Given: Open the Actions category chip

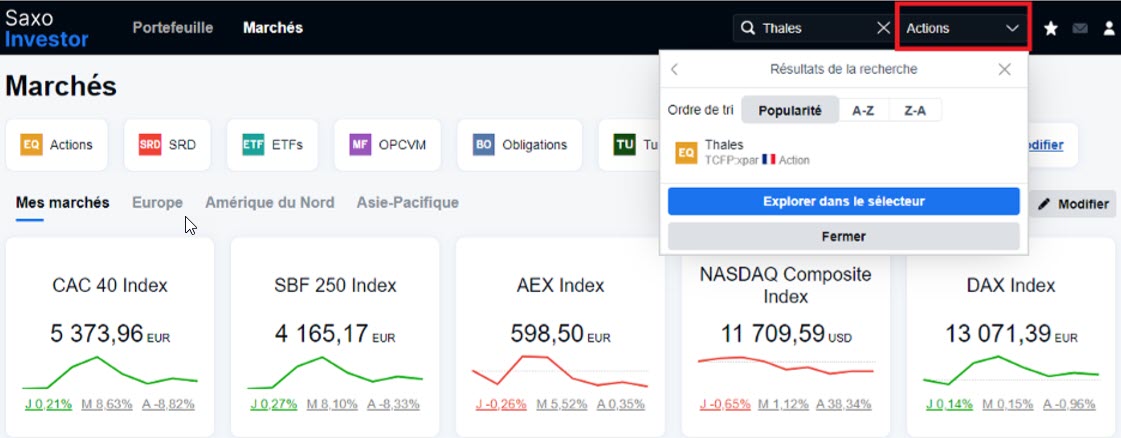Looking at the screenshot, I should point(56,145).
